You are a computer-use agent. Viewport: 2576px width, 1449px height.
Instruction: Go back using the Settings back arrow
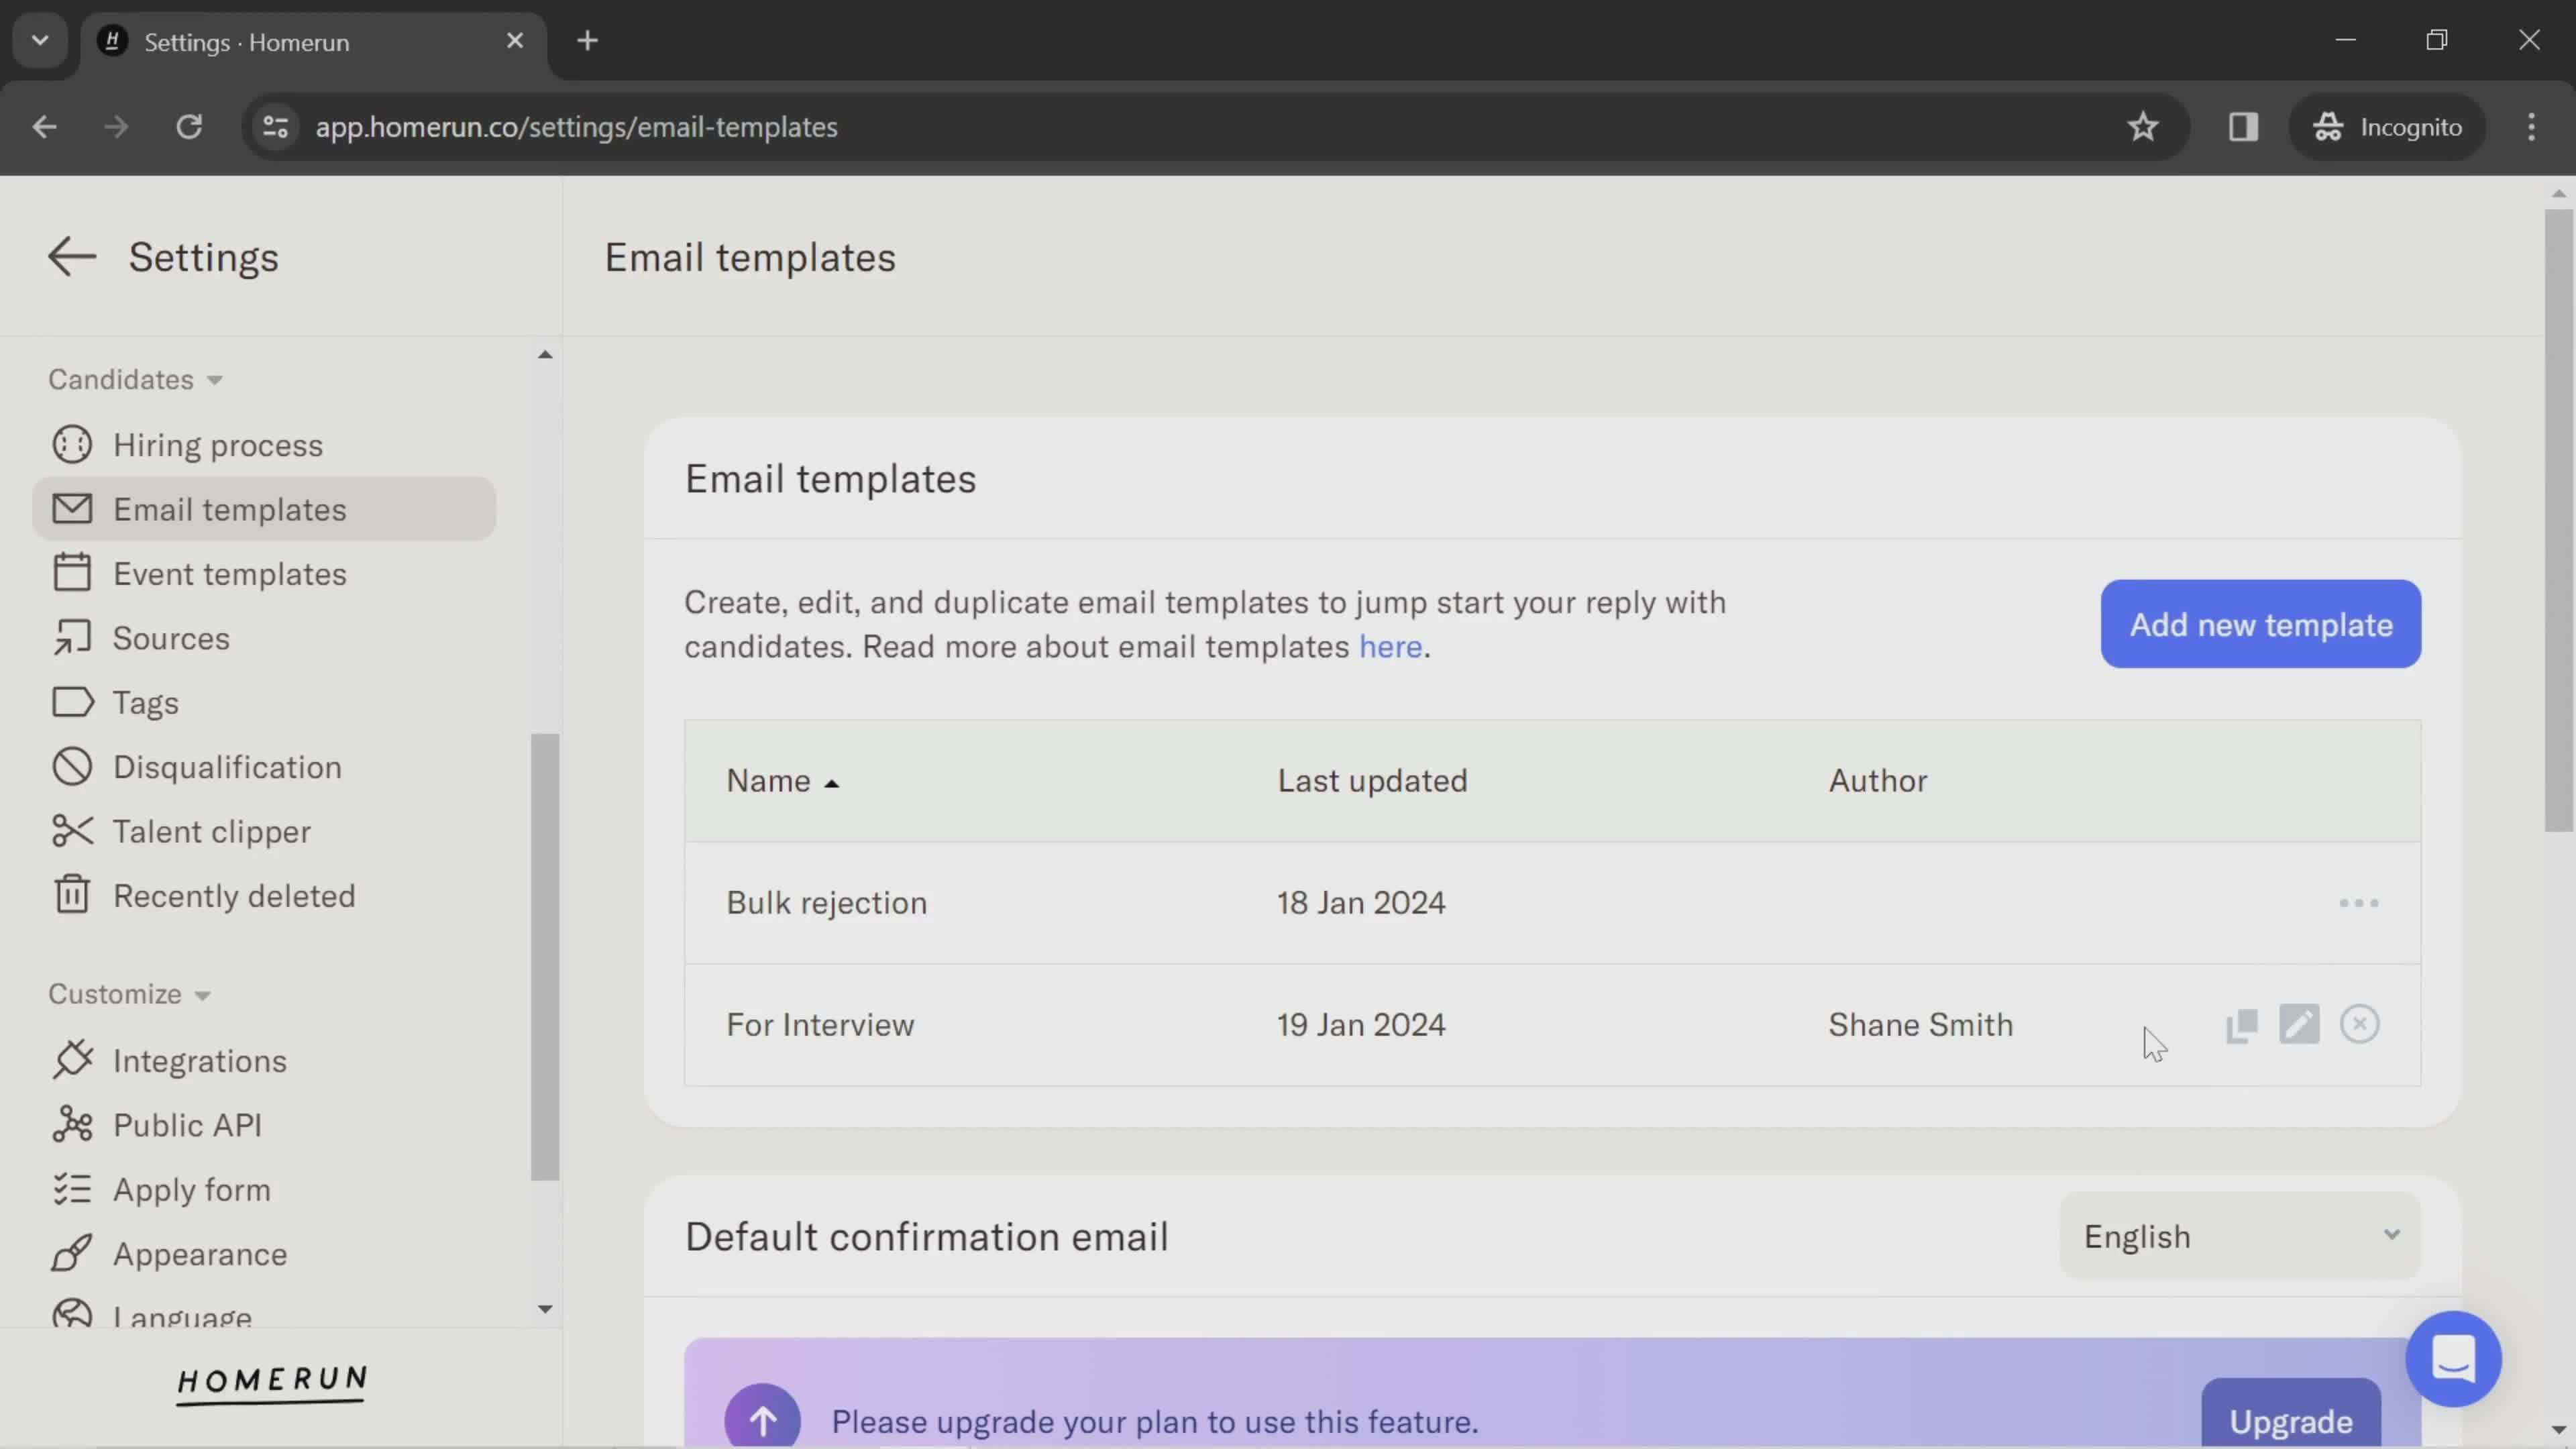tap(72, 257)
